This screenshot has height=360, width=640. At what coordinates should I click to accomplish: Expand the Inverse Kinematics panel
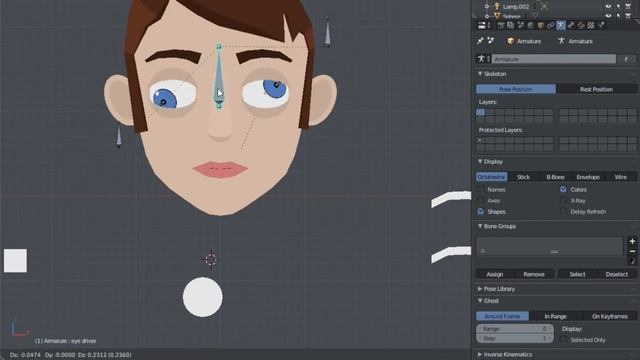tap(480, 354)
